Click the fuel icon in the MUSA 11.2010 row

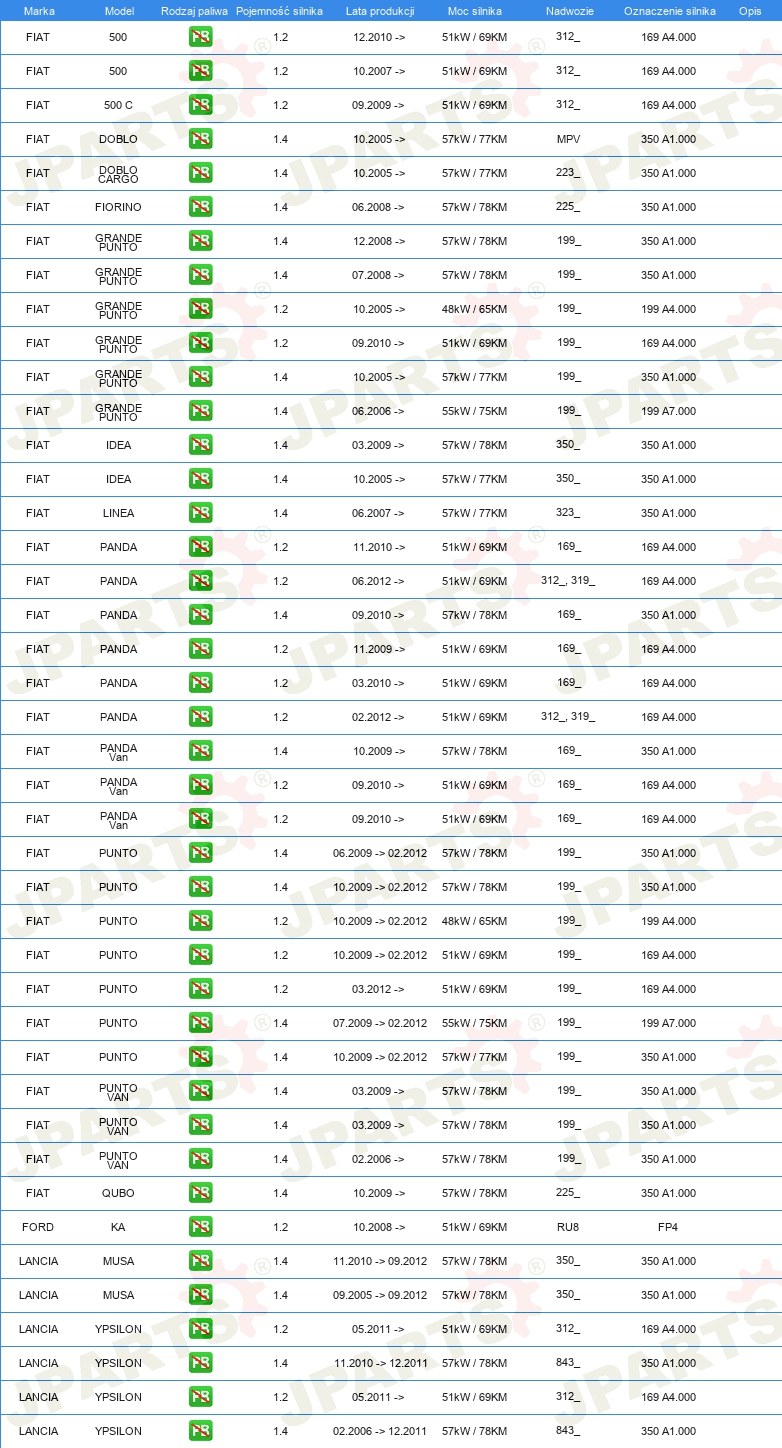200,1261
